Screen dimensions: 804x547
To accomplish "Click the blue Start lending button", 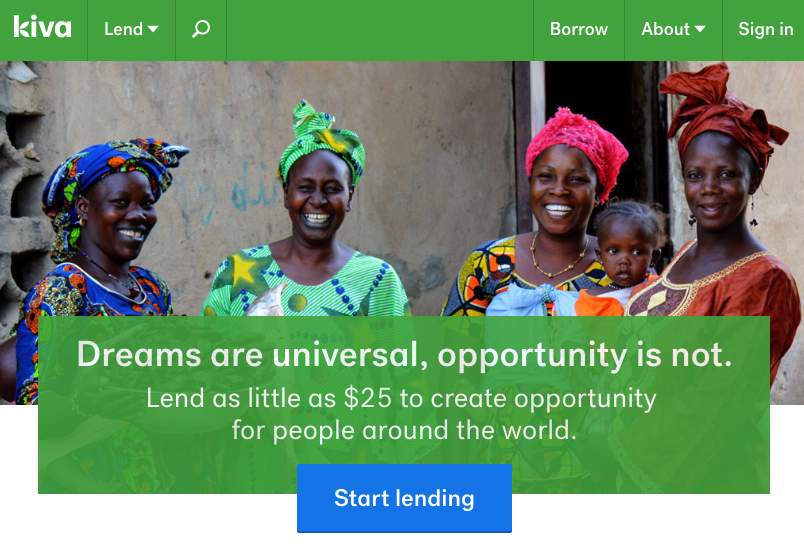I will [405, 498].
